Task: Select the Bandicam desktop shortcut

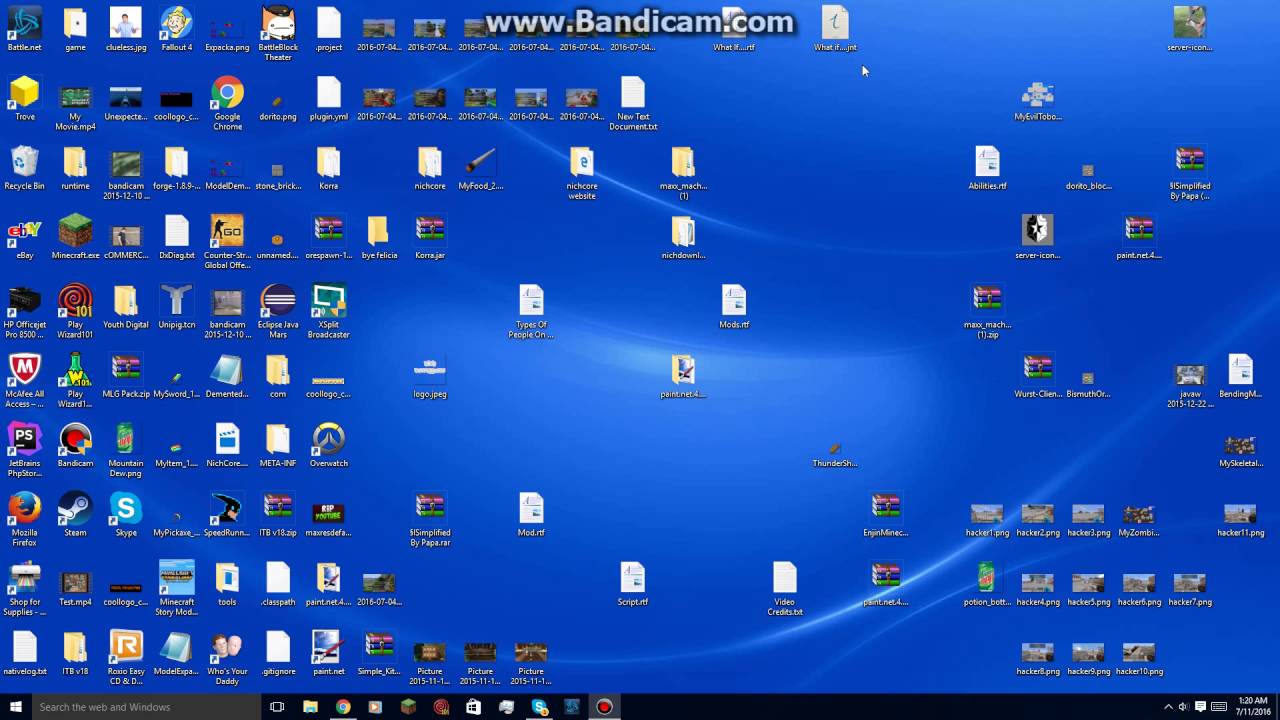Action: 75,444
